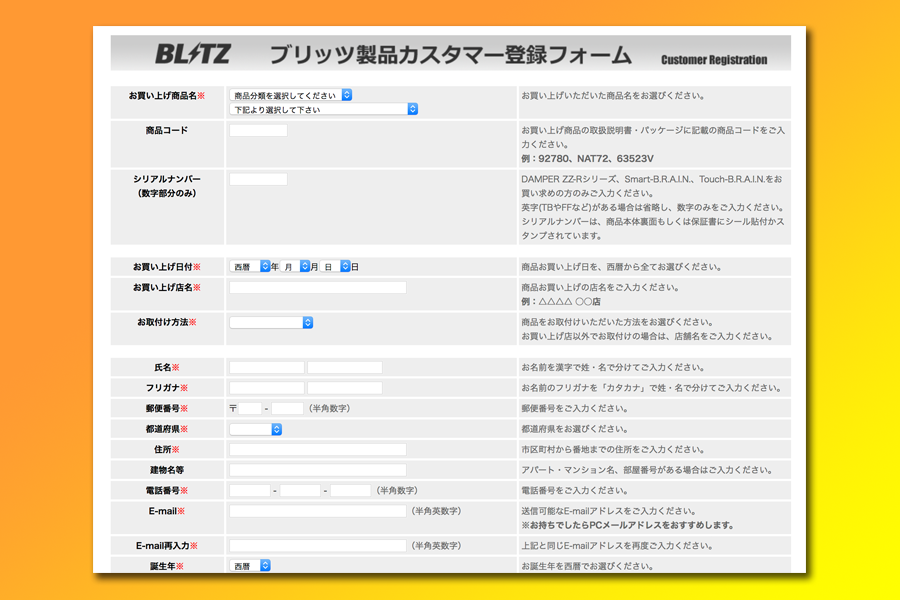This screenshot has height=600, width=900.
Task: Click the example text '例：△△△△ ○○店'
Action: [x=561, y=301]
